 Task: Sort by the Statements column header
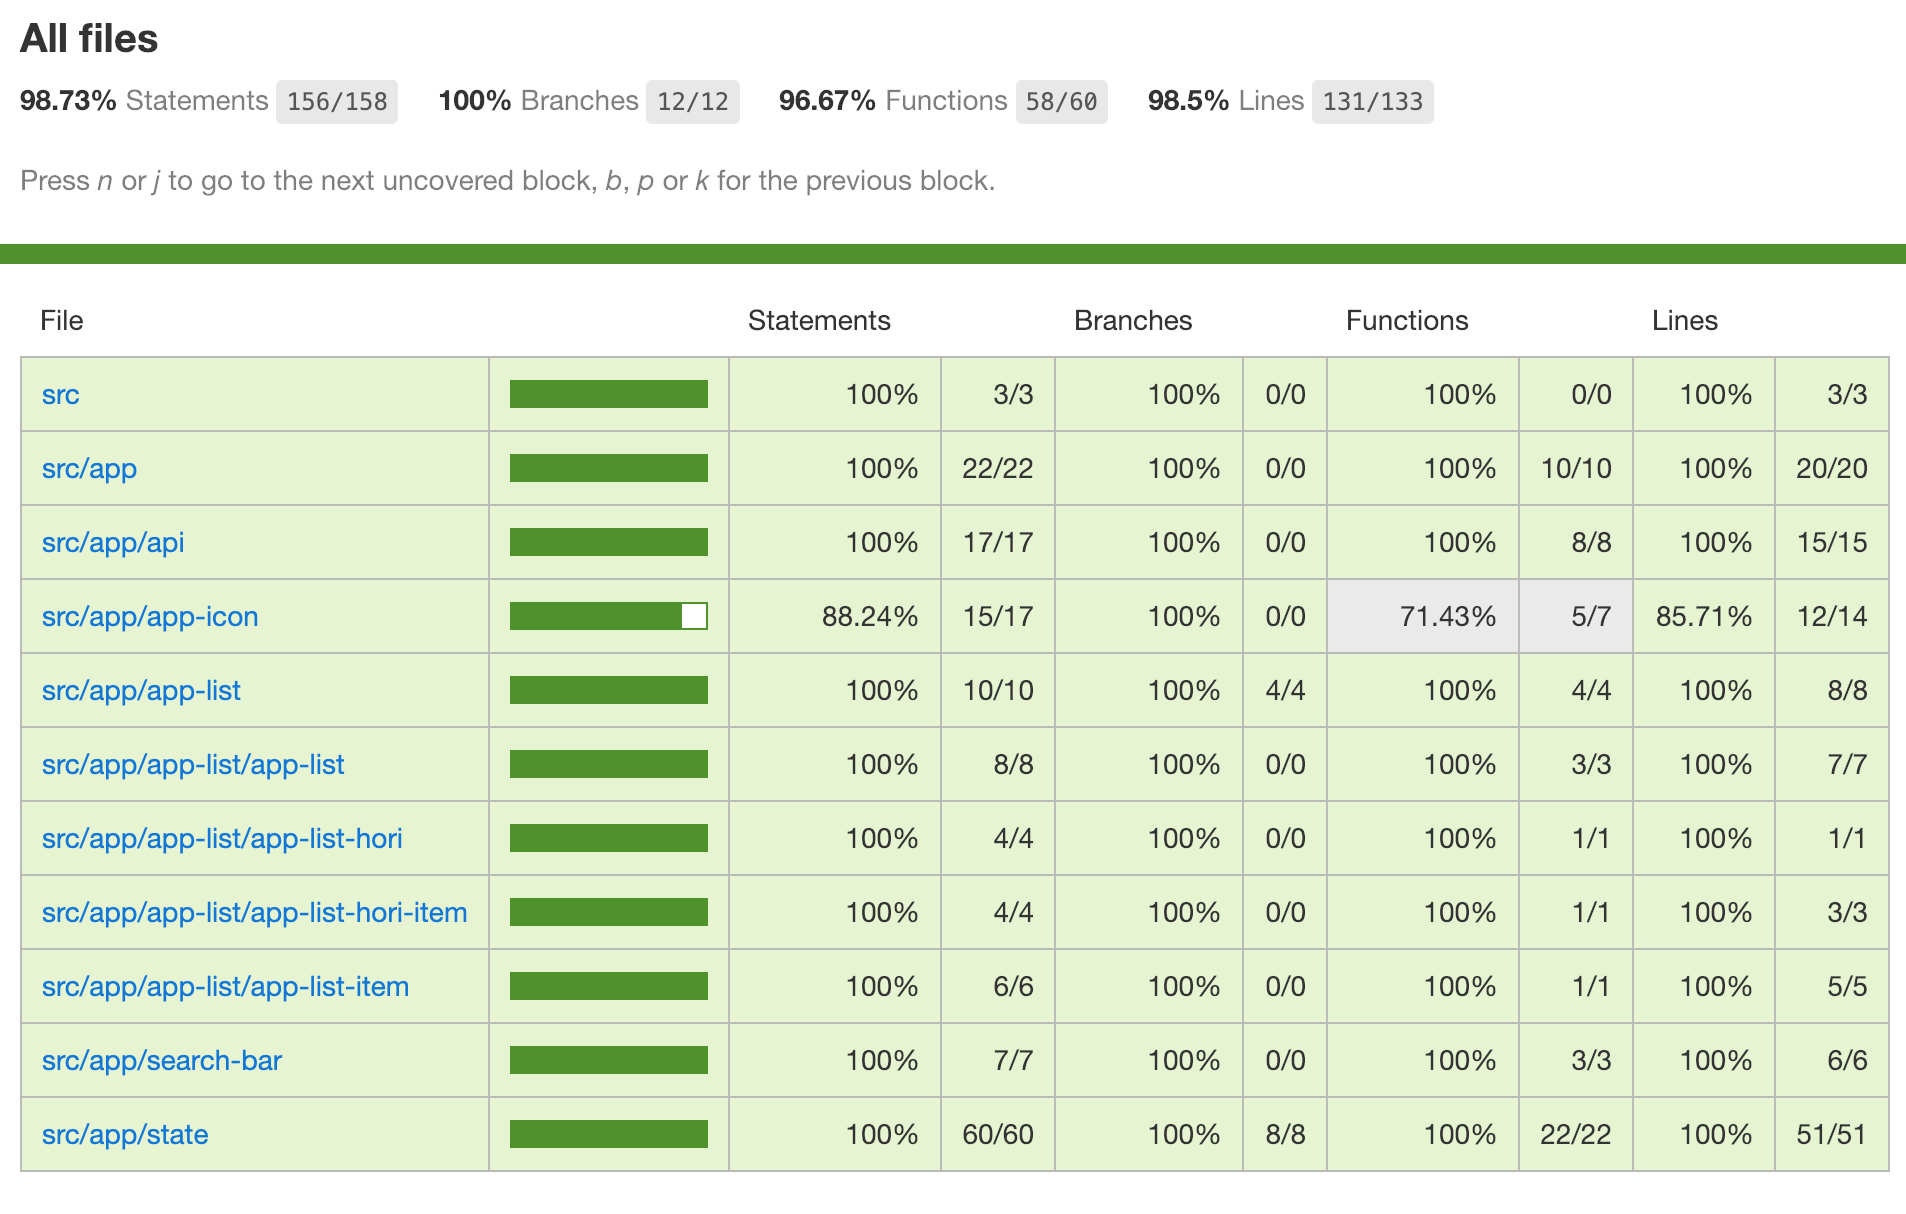(x=819, y=321)
